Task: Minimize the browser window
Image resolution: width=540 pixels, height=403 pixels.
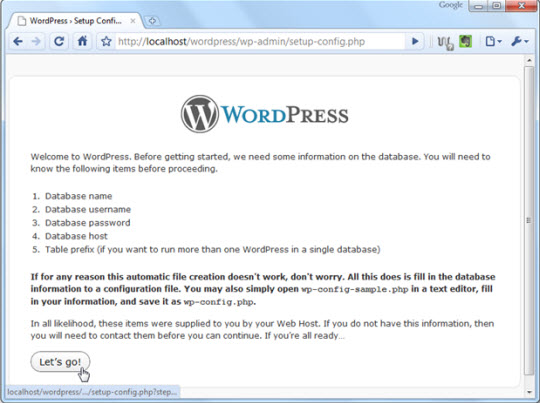Action: point(478,6)
